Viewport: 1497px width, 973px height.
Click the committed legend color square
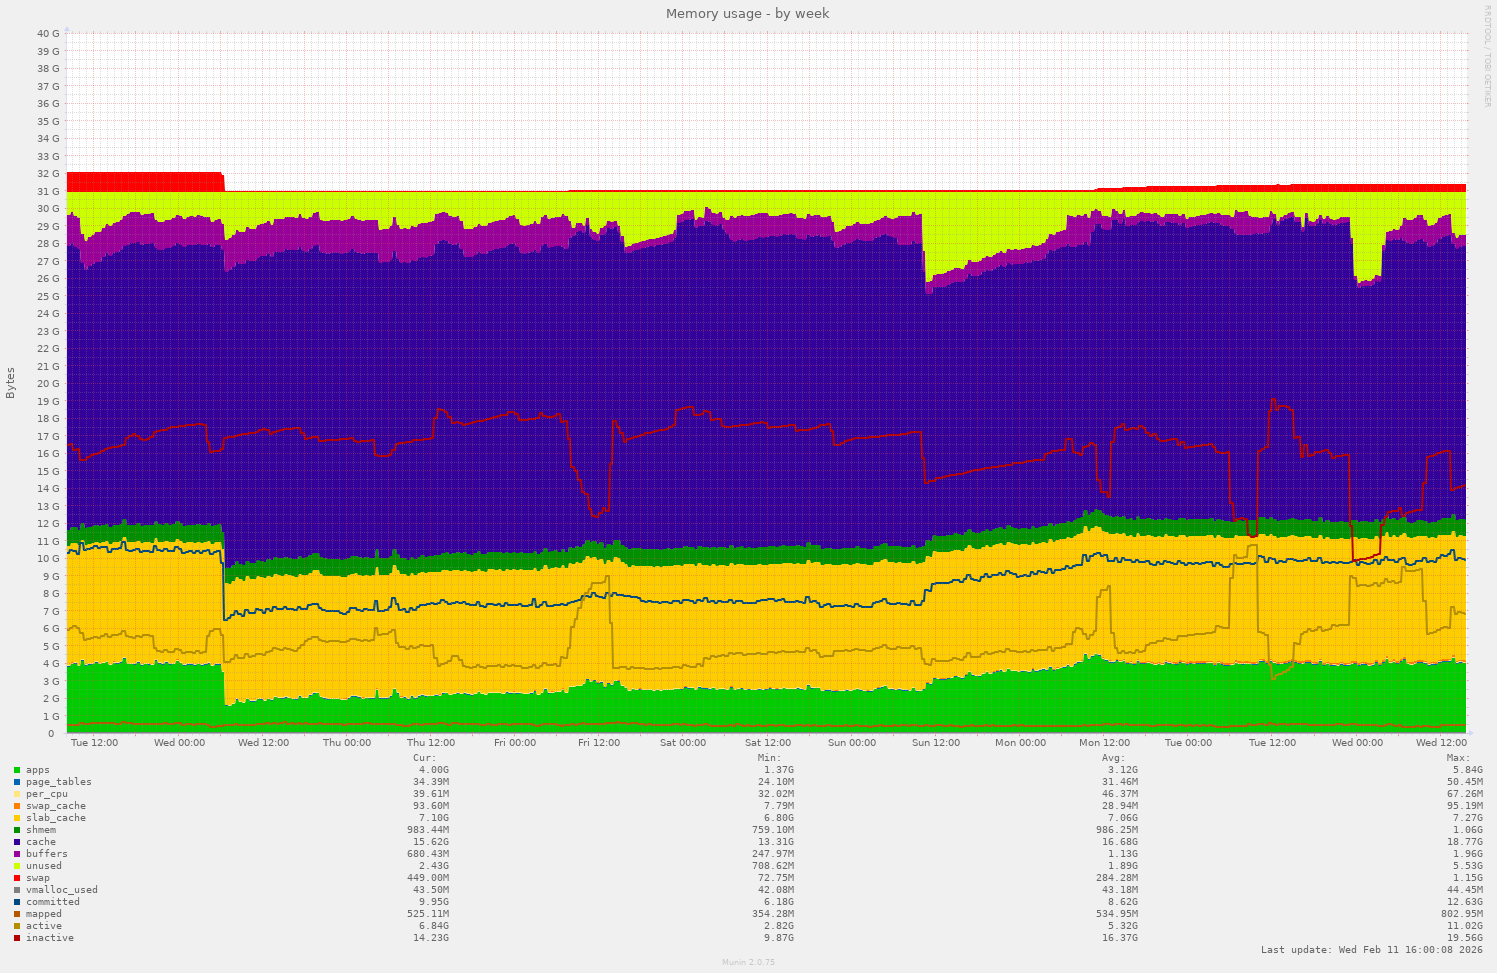[x=17, y=902]
